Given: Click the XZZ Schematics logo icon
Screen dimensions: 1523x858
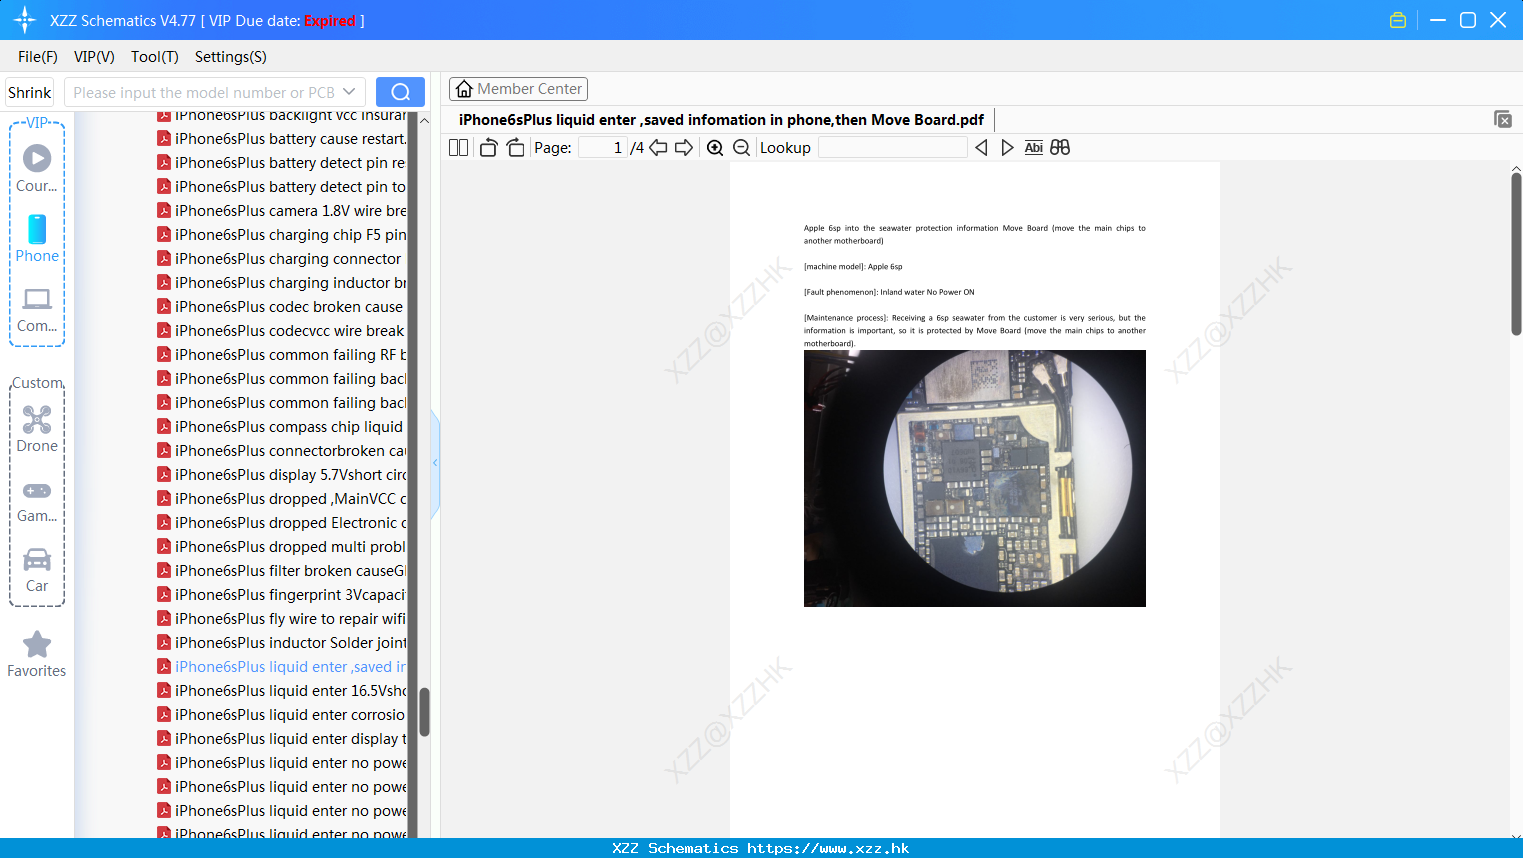Looking at the screenshot, I should click(x=25, y=20).
